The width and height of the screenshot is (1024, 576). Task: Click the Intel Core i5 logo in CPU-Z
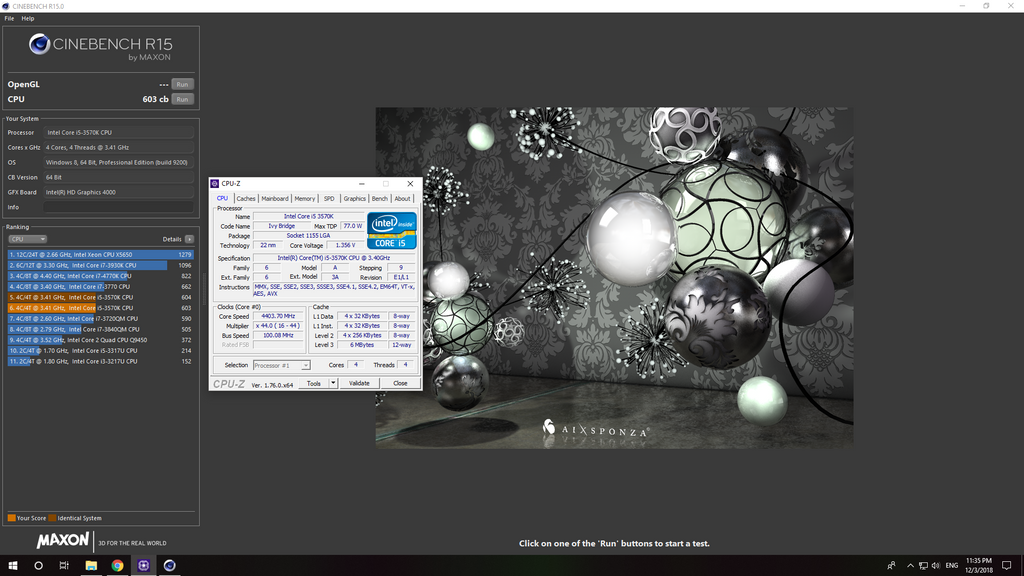click(x=392, y=230)
